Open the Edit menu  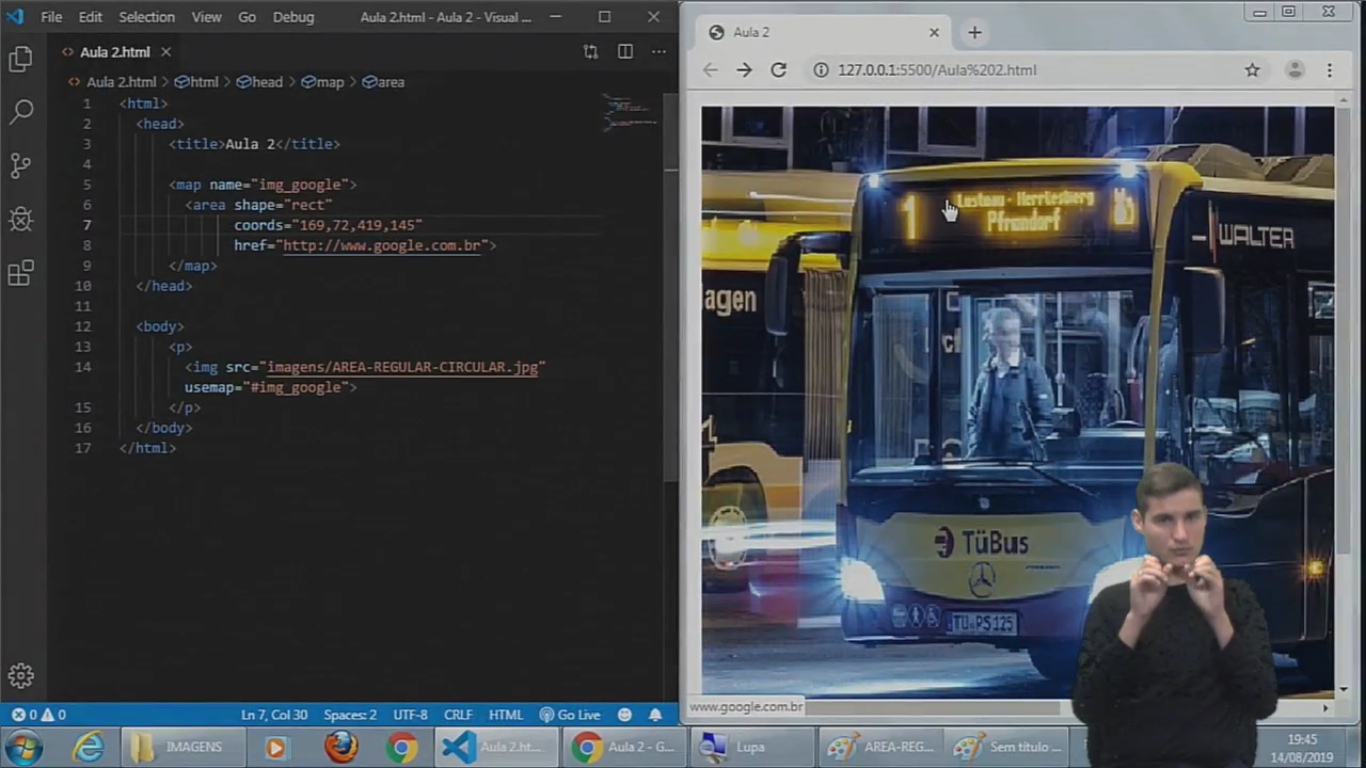pyautogui.click(x=90, y=17)
